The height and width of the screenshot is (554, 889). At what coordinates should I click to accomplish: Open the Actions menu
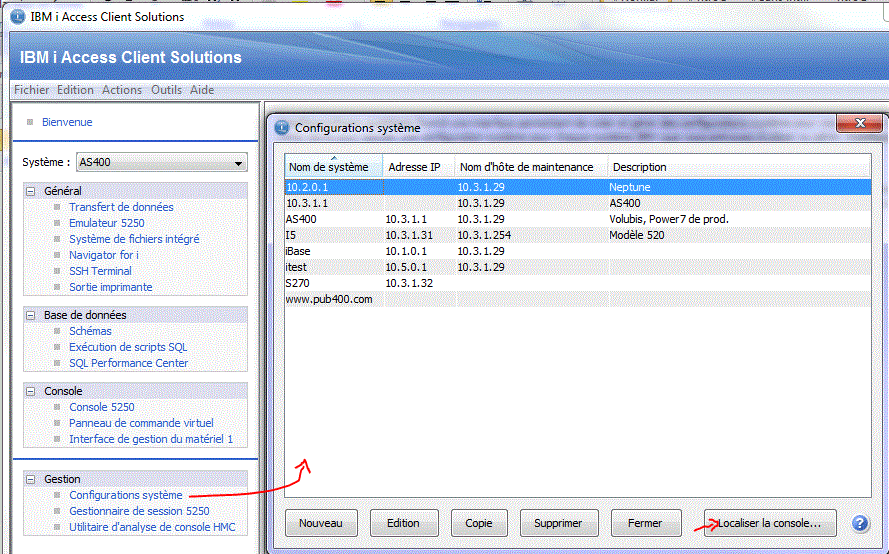pos(122,90)
